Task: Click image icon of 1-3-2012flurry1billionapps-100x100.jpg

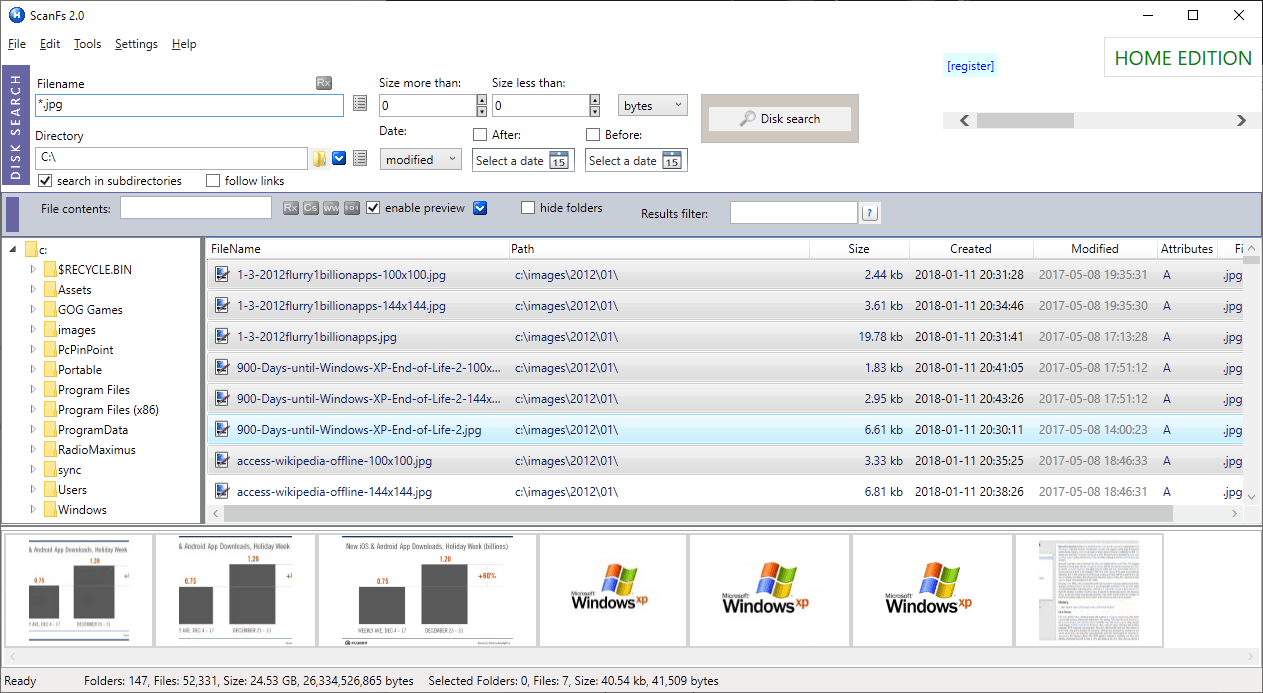Action: [222, 275]
